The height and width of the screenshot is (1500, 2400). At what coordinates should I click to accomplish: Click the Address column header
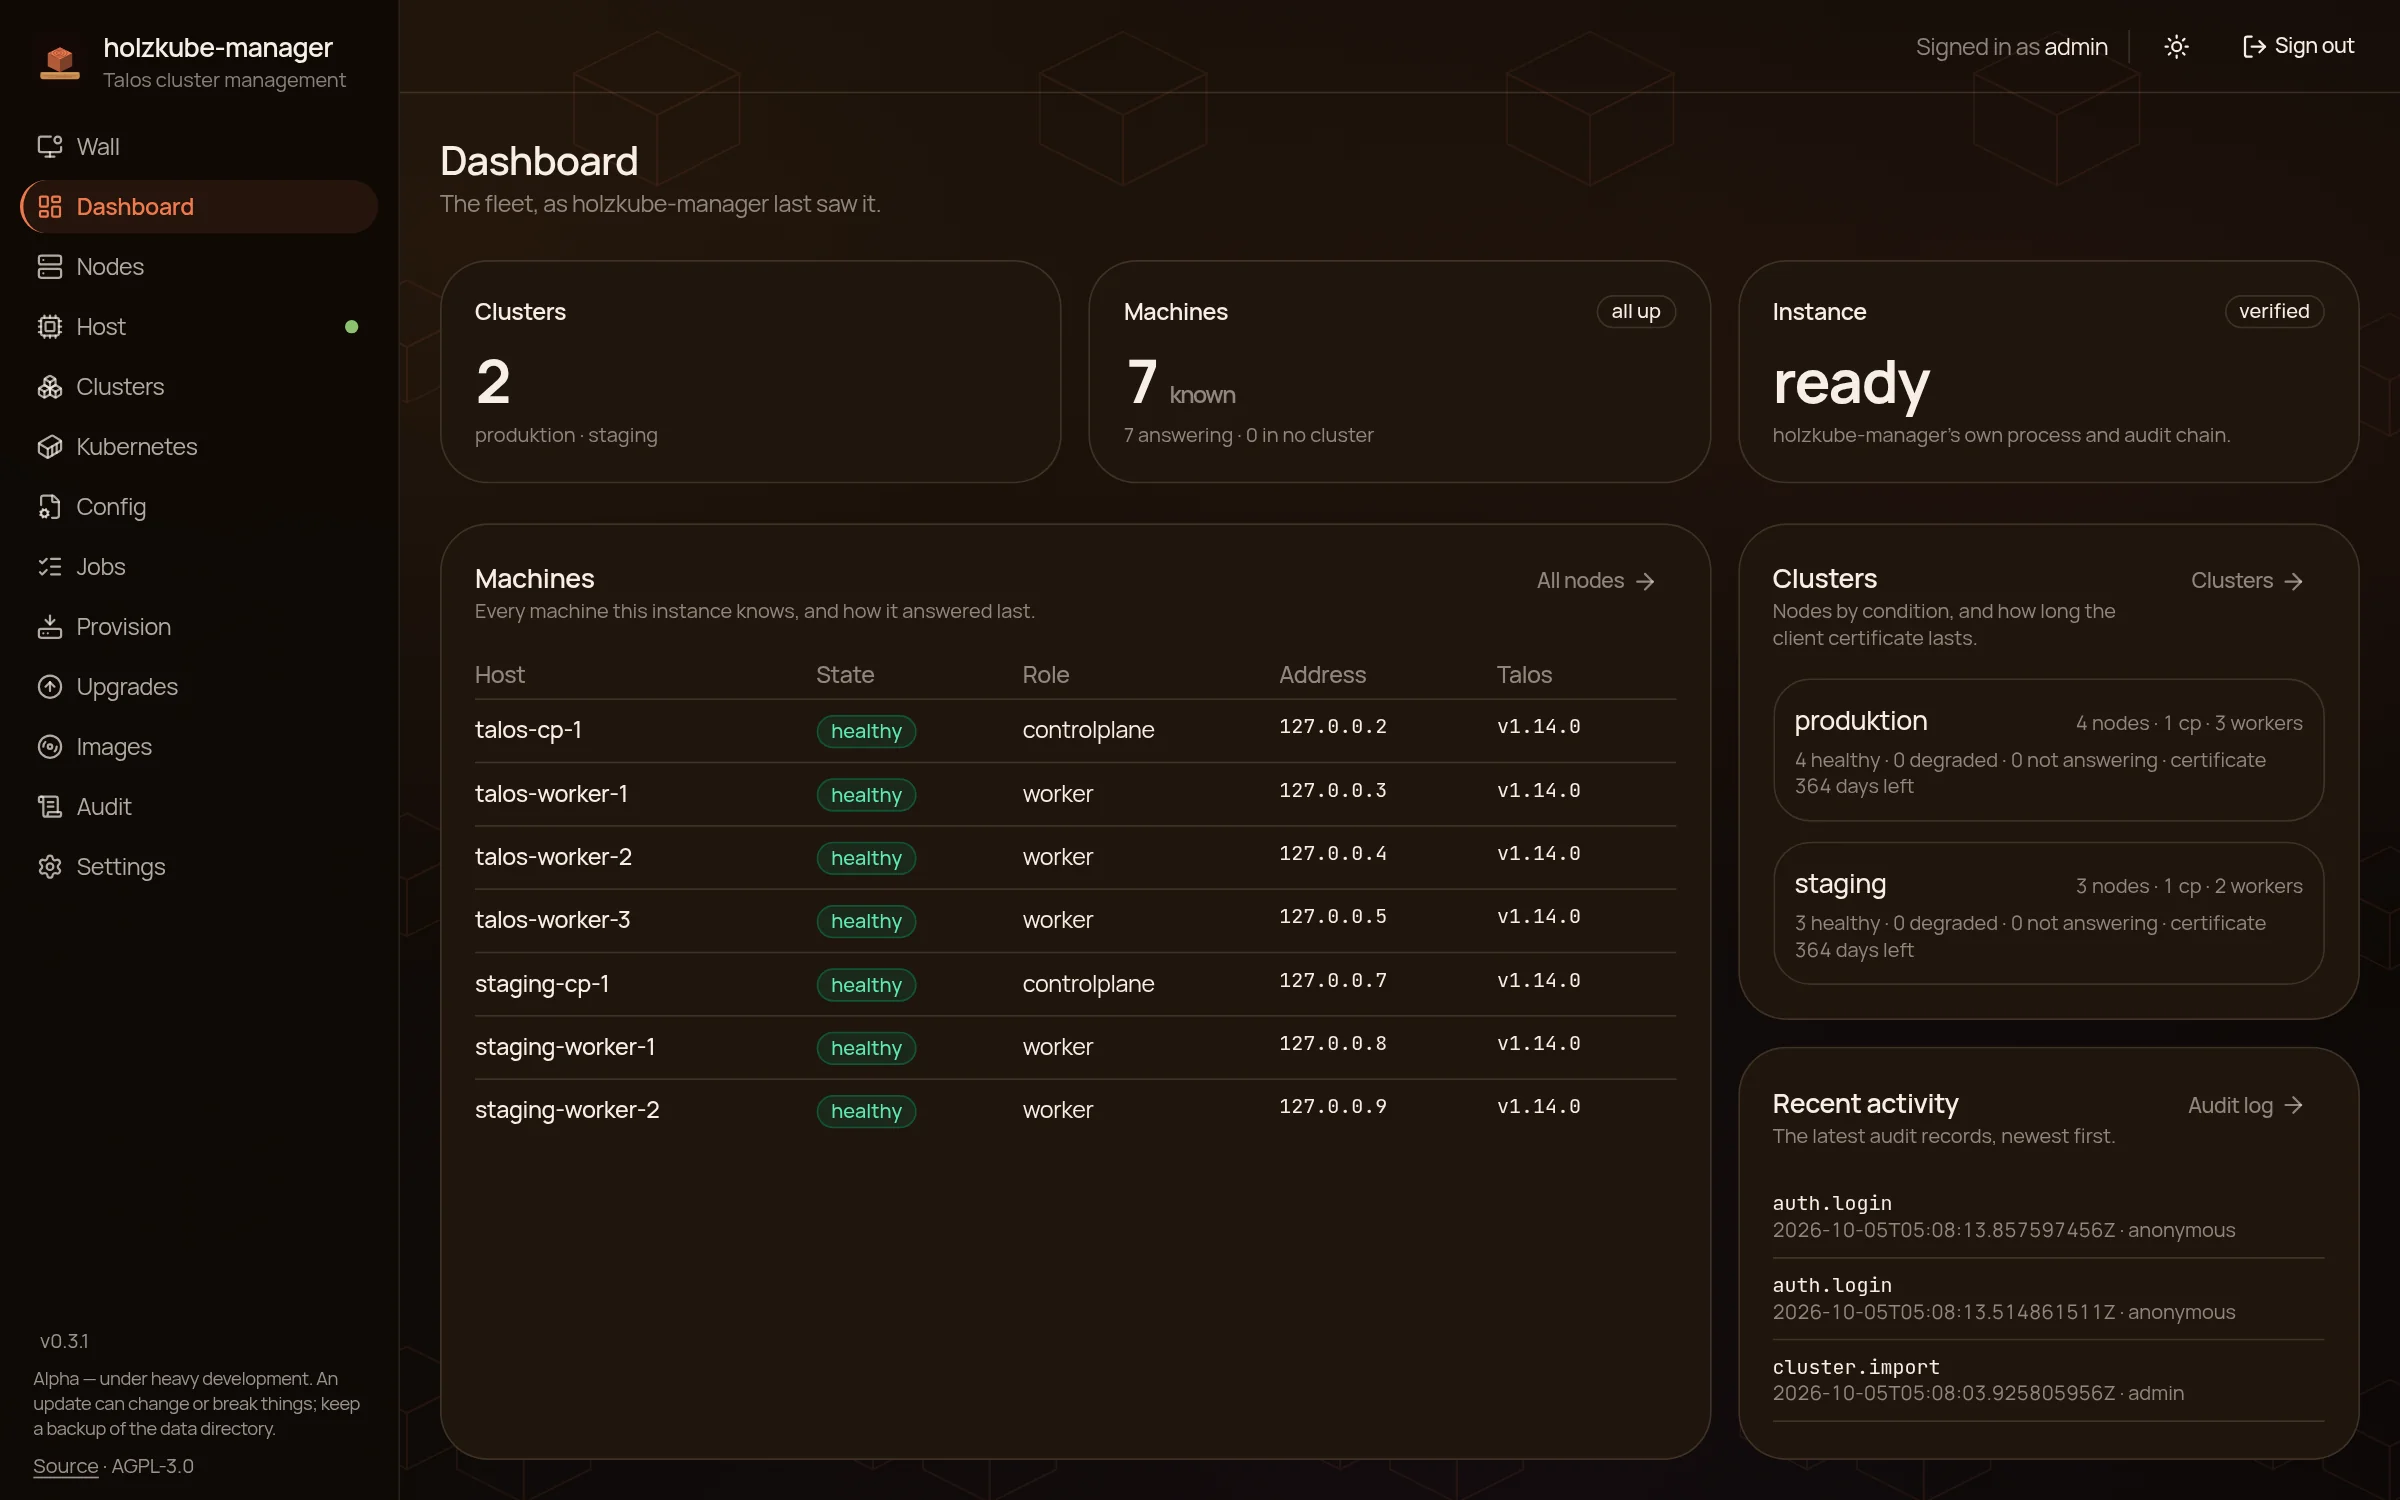[1322, 675]
